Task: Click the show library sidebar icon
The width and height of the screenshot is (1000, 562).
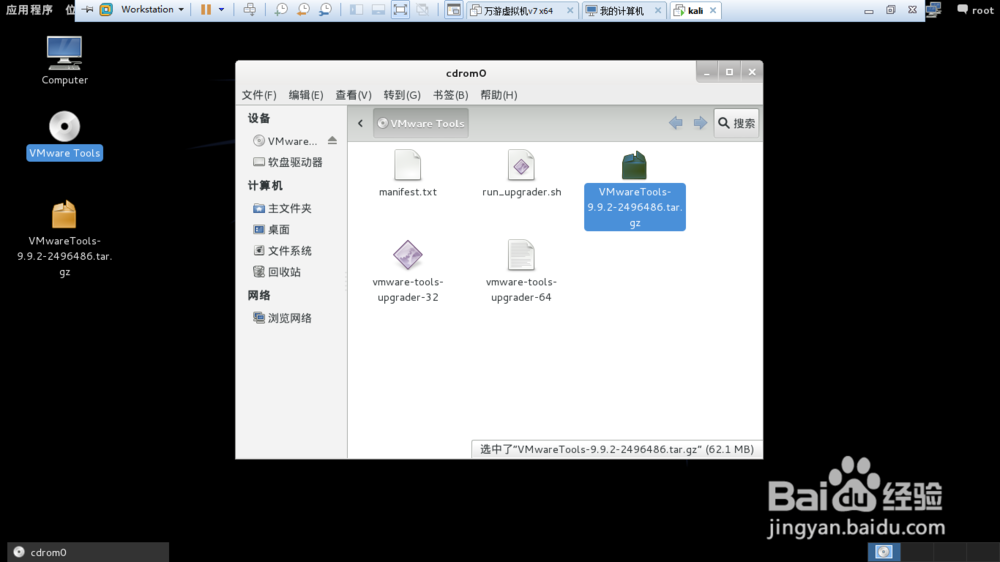Action: tap(357, 10)
